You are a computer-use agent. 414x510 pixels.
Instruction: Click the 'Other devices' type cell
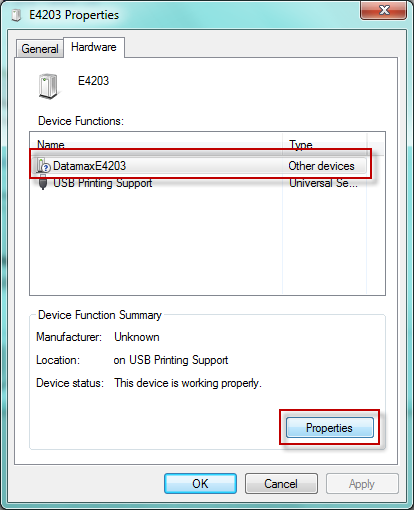(321, 166)
